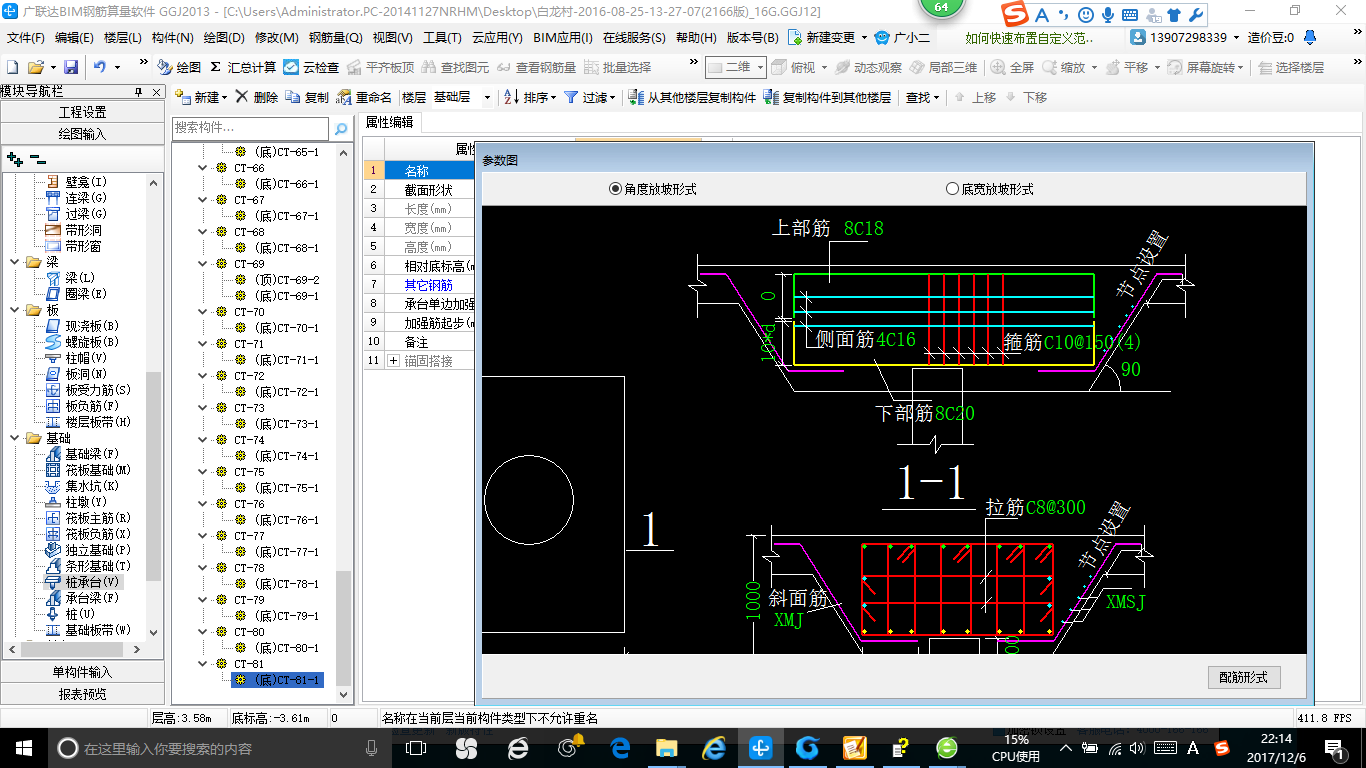This screenshot has height=768, width=1366.
Task: Expand all nodes with the plus icon
Action: click(x=14, y=158)
